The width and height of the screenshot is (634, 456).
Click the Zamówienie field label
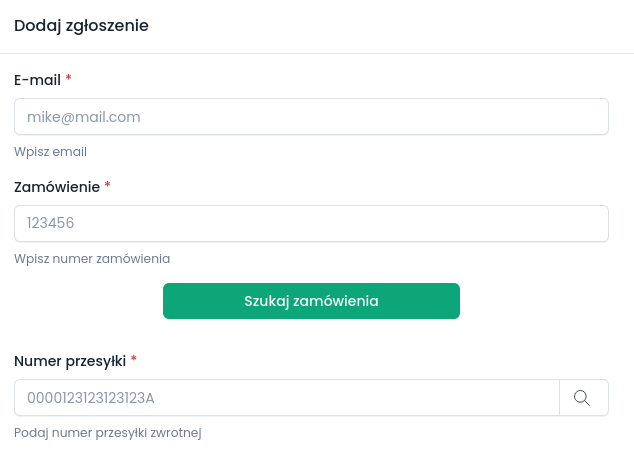click(x=56, y=187)
